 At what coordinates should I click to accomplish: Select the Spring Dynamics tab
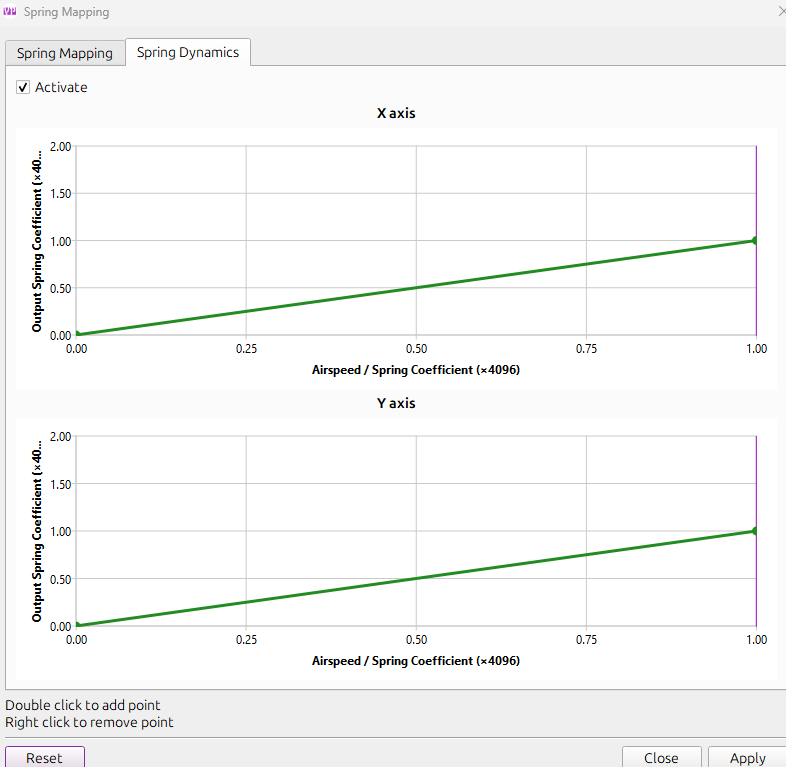188,52
